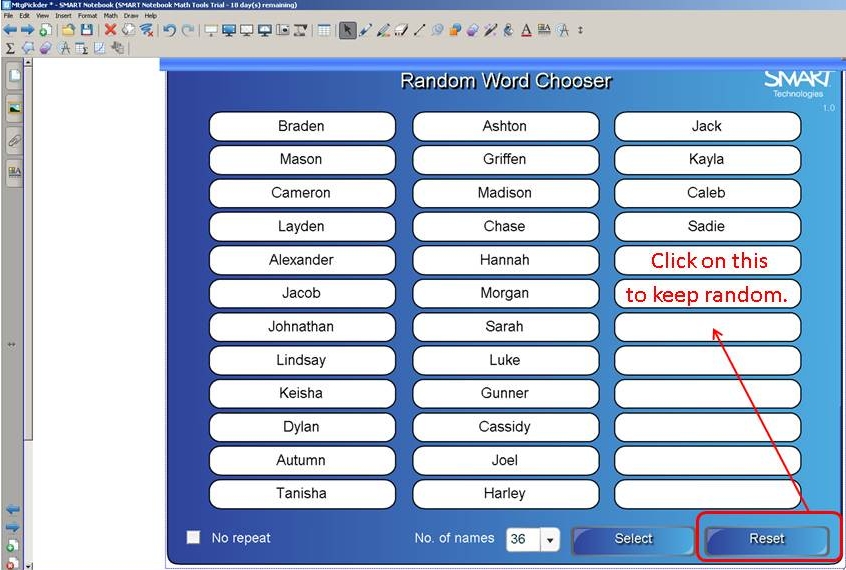Open the Format menu
Screen dimensions: 846x570
[87, 16]
